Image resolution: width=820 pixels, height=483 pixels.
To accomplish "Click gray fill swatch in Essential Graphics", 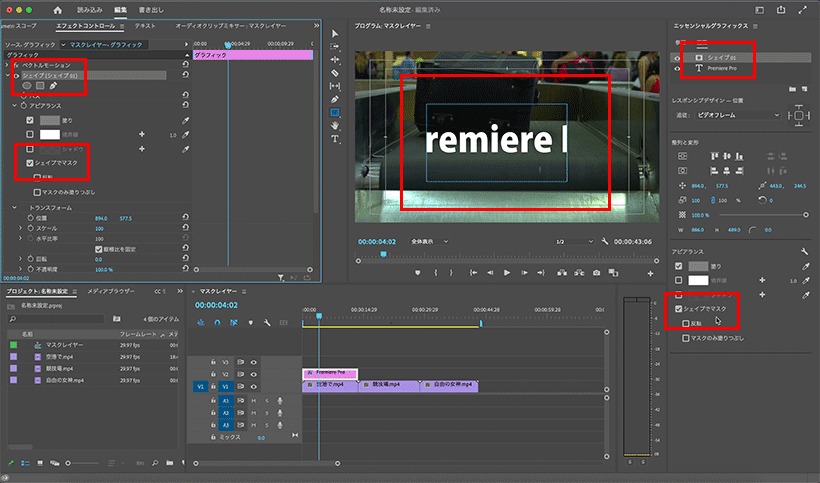I will 698,266.
